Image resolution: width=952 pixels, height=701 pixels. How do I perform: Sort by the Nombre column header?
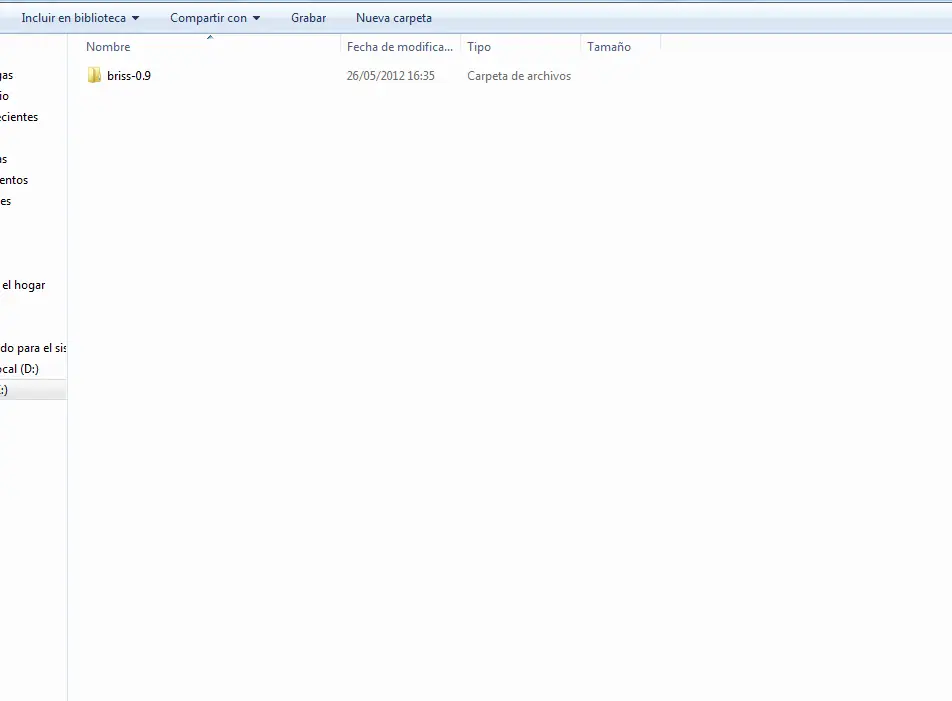click(210, 47)
